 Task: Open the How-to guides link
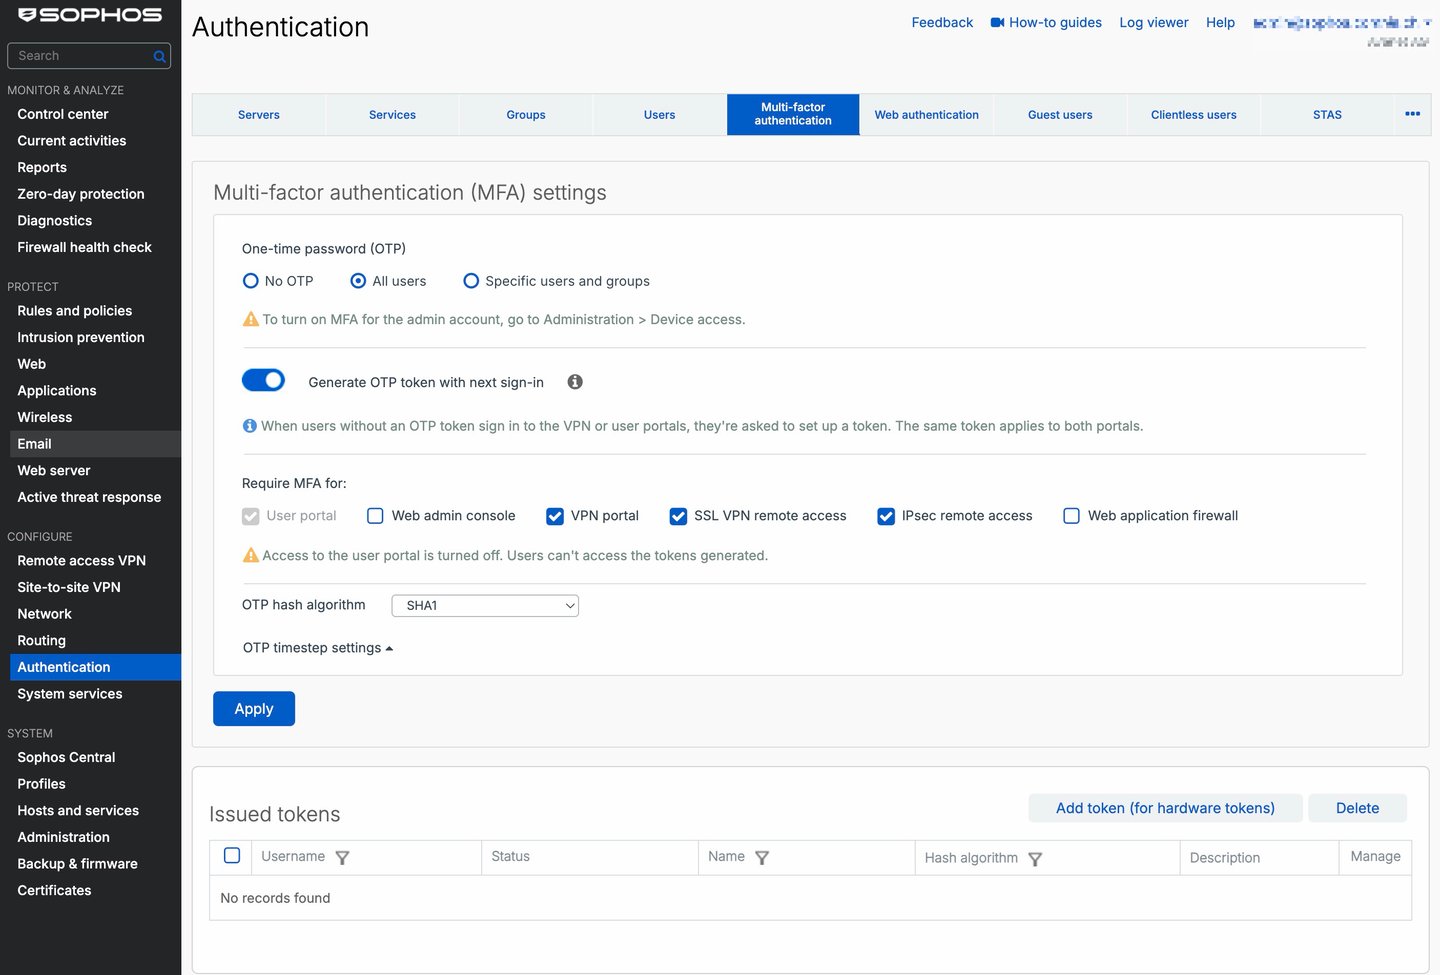coord(1055,22)
